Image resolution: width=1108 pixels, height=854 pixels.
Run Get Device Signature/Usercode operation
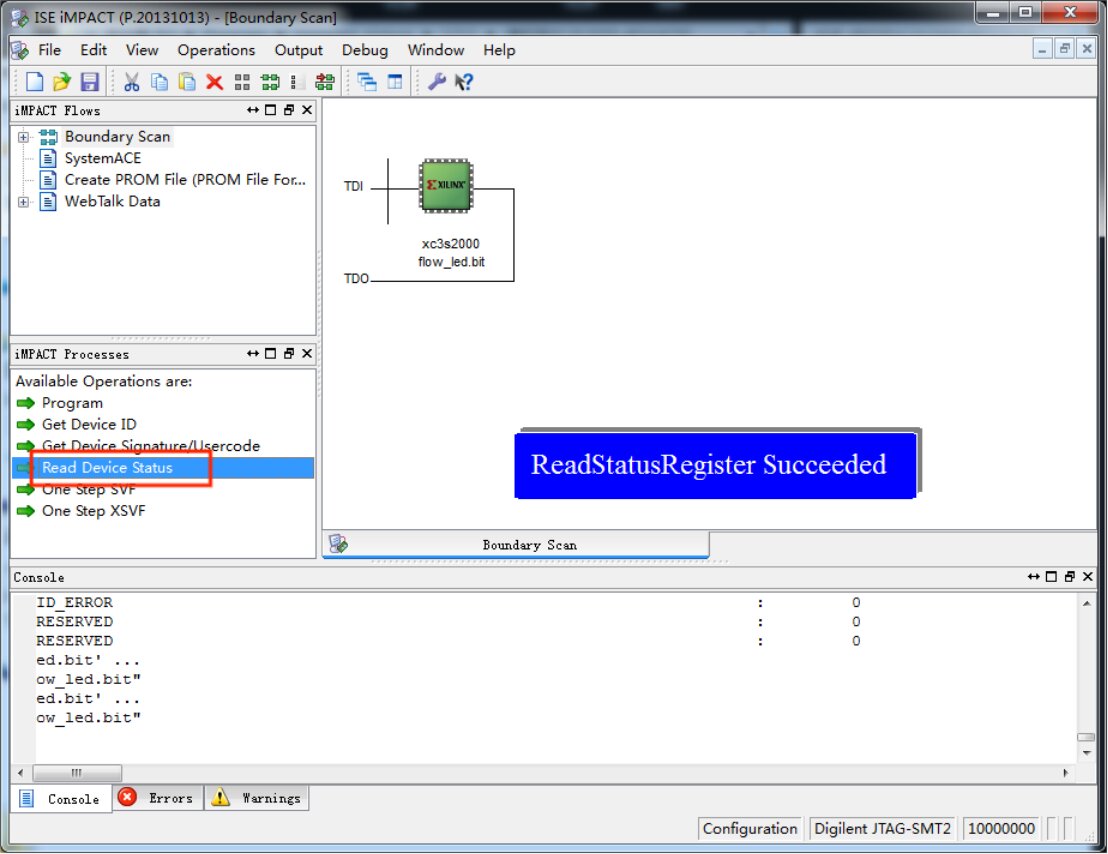[x=151, y=446]
